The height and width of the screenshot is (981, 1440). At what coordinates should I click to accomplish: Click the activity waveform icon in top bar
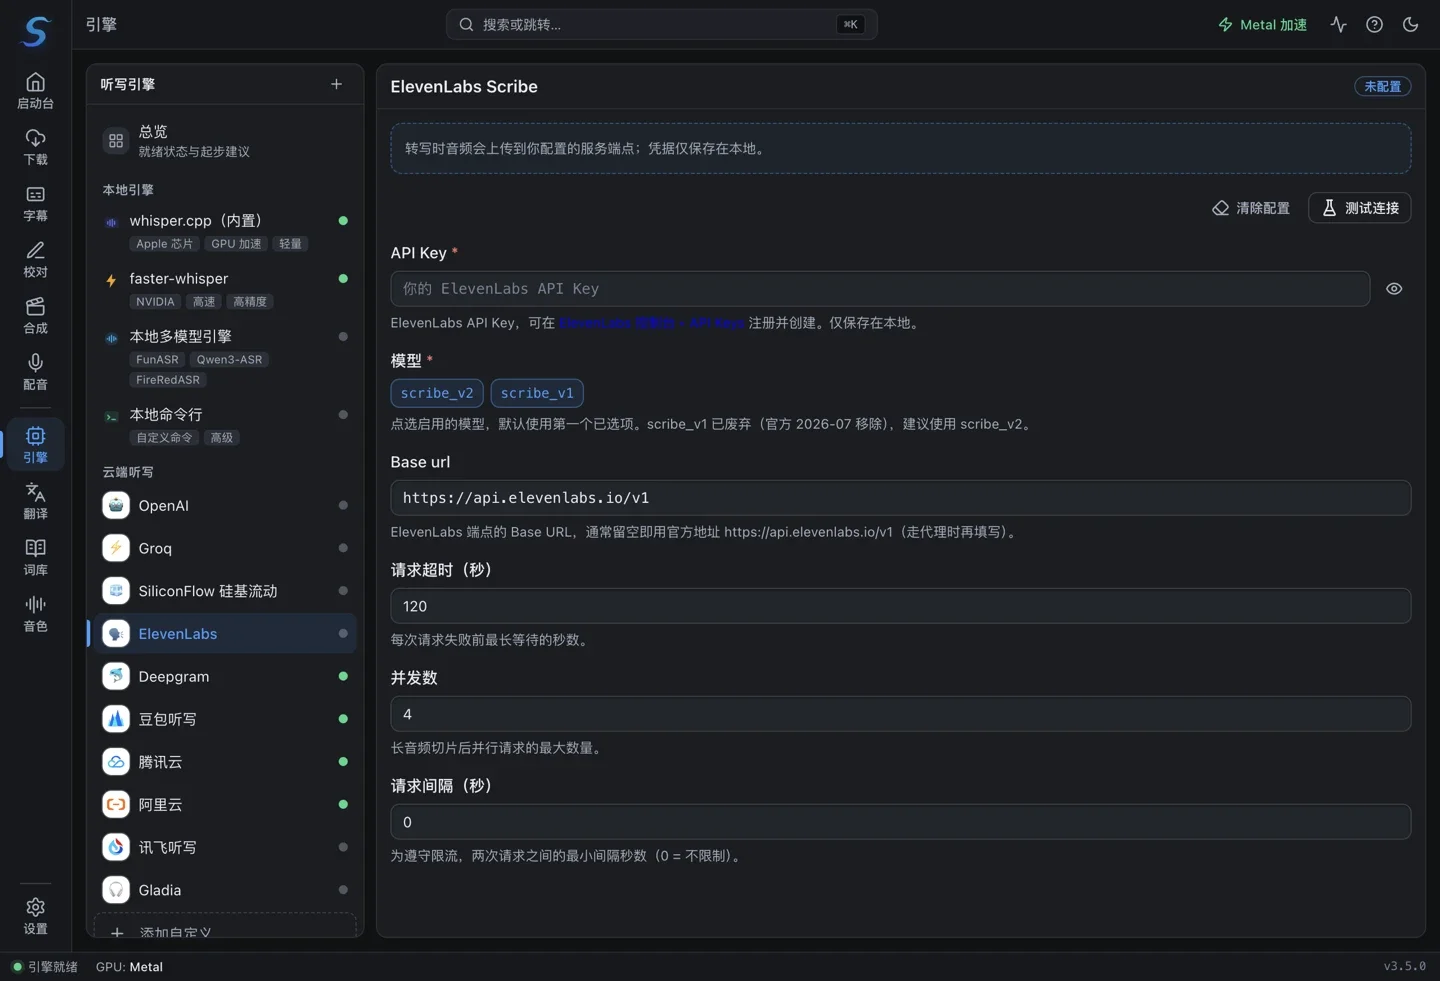(1338, 25)
